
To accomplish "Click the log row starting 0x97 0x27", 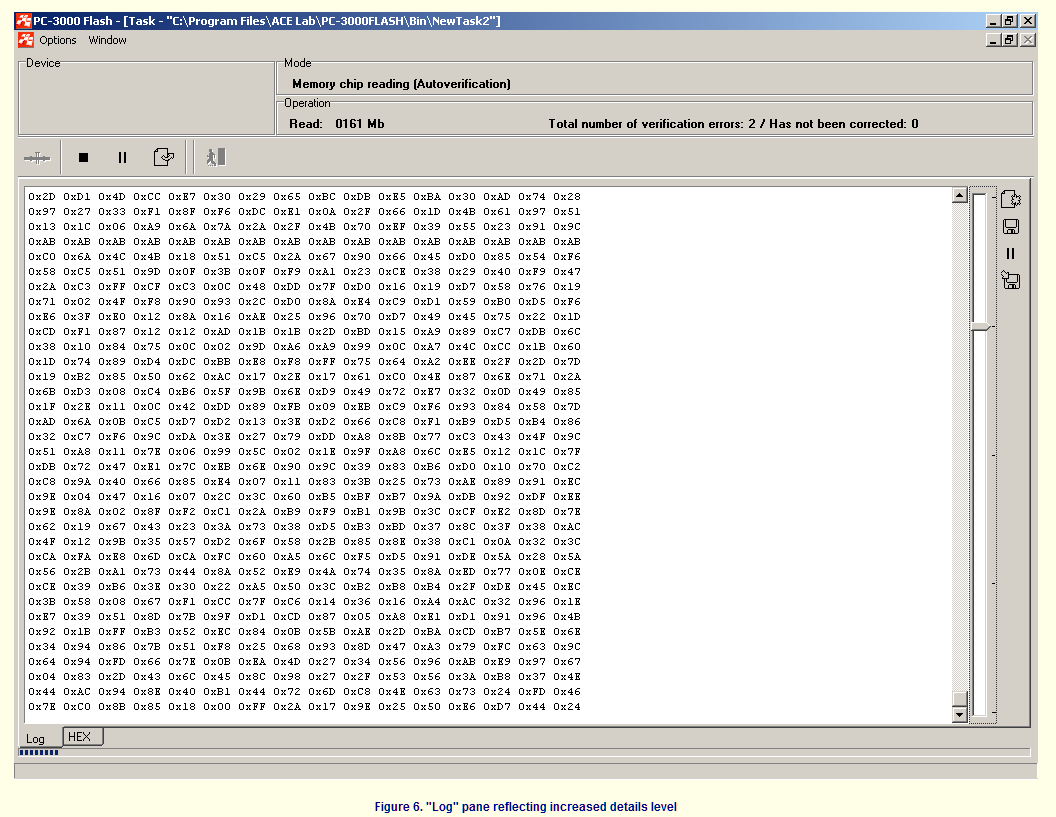I will pos(304,211).
